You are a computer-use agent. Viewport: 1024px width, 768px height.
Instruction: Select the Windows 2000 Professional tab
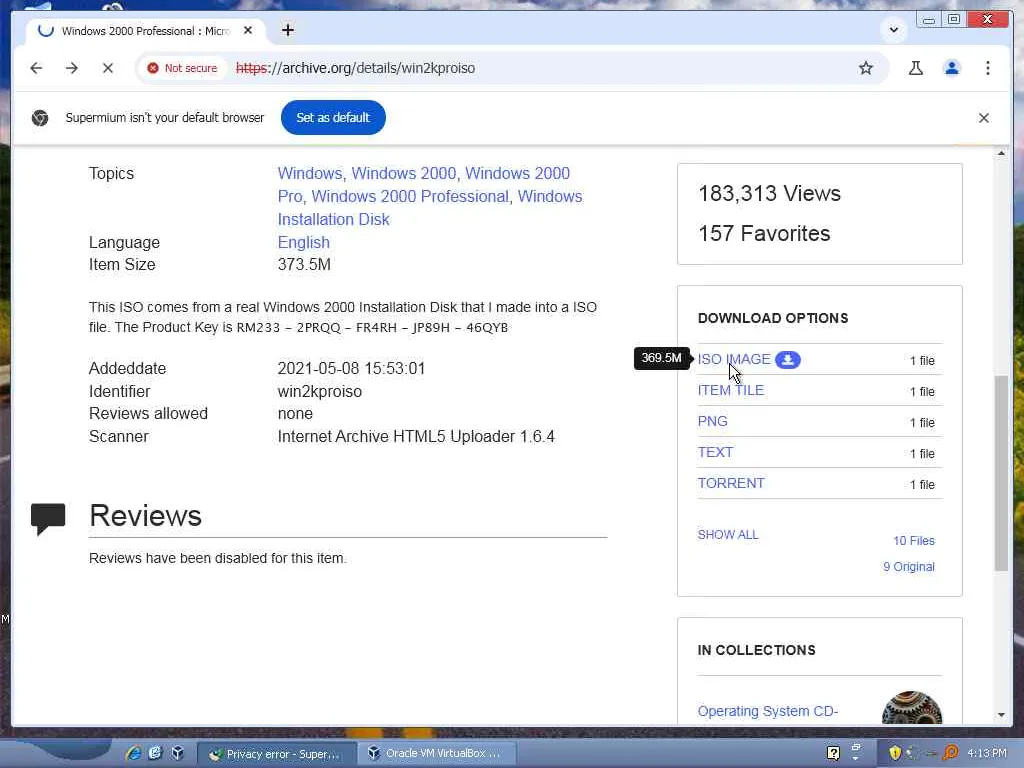click(146, 31)
